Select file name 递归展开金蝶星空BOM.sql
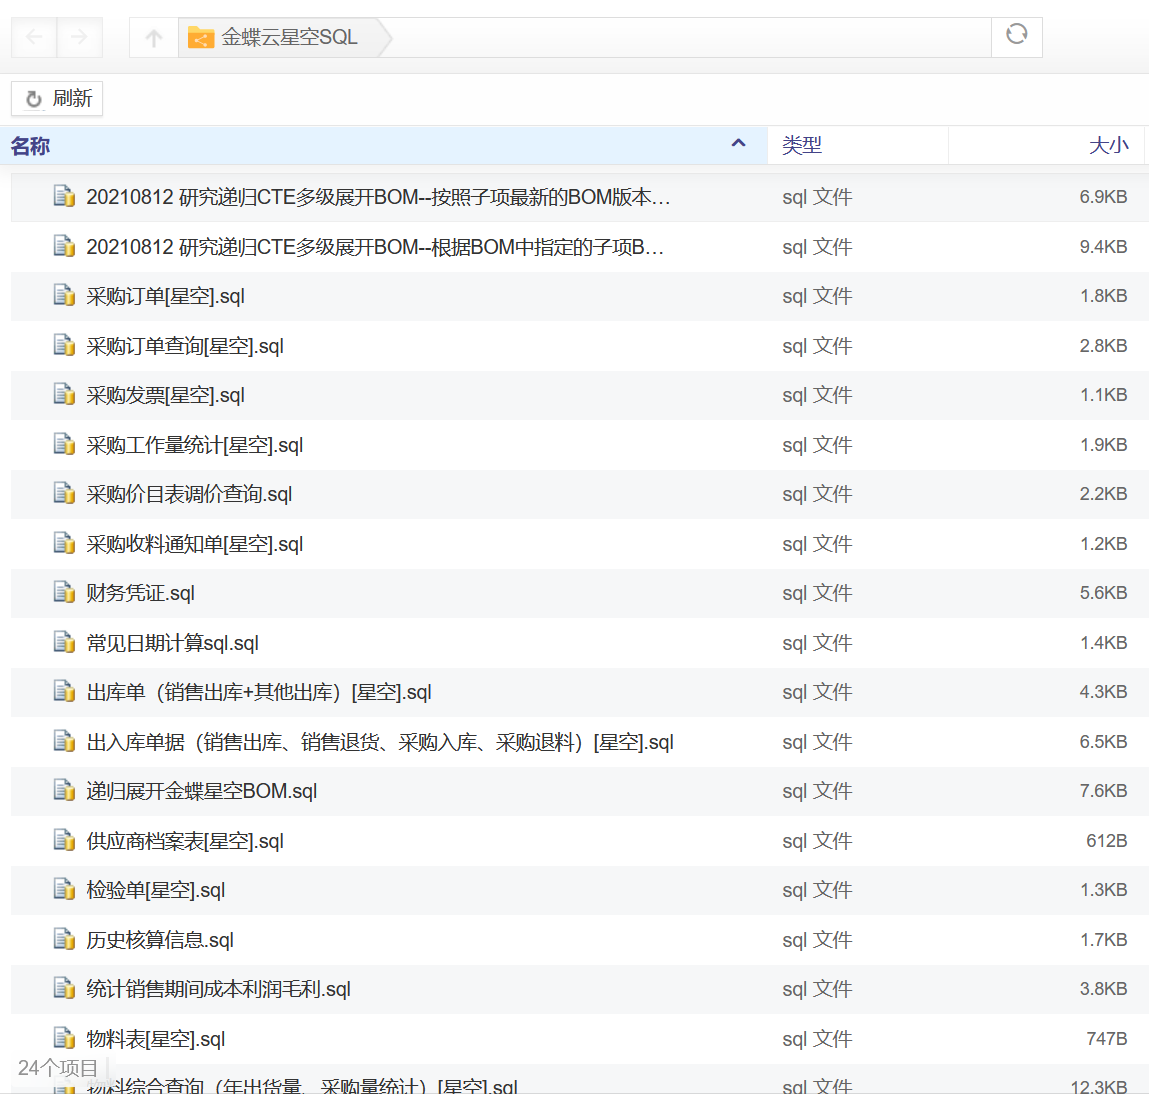 pyautogui.click(x=202, y=791)
